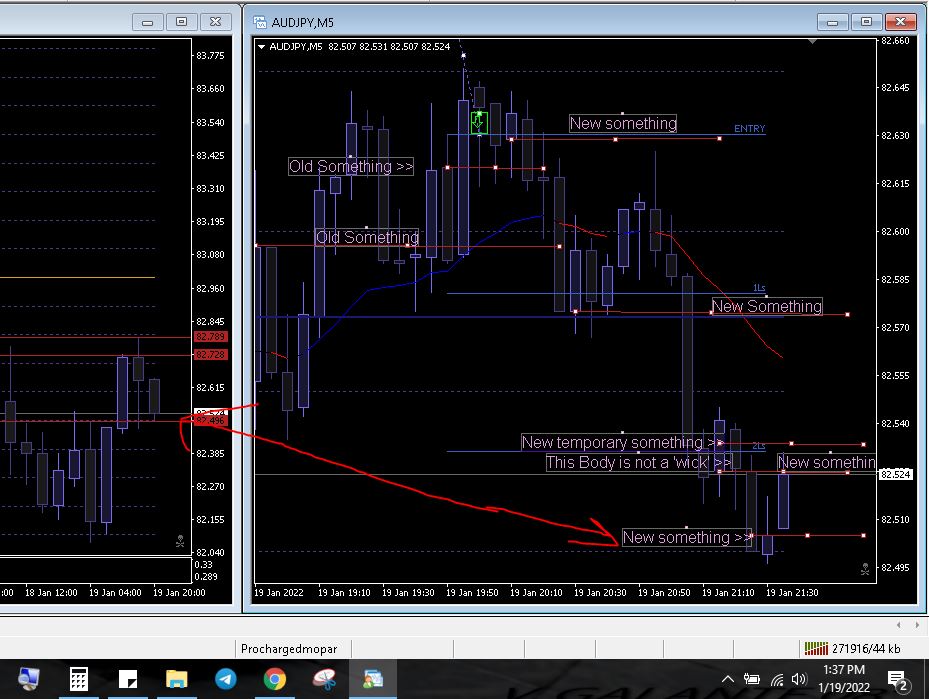The image size is (929, 699).
Task: Click the red 82.728 price label
Action: point(210,354)
